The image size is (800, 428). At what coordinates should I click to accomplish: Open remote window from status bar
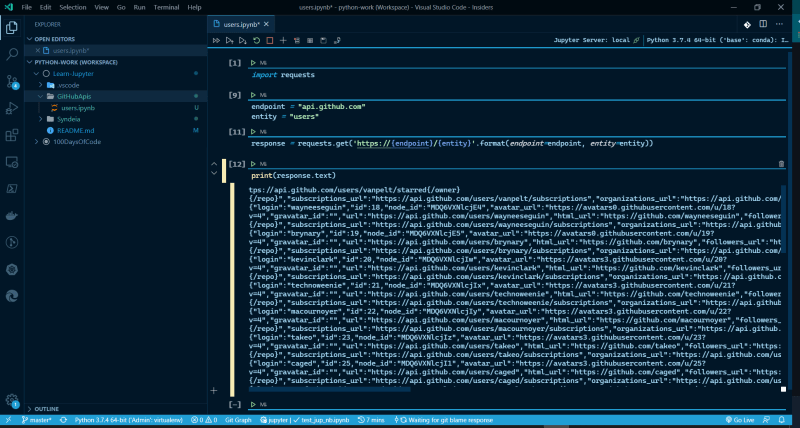point(8,420)
